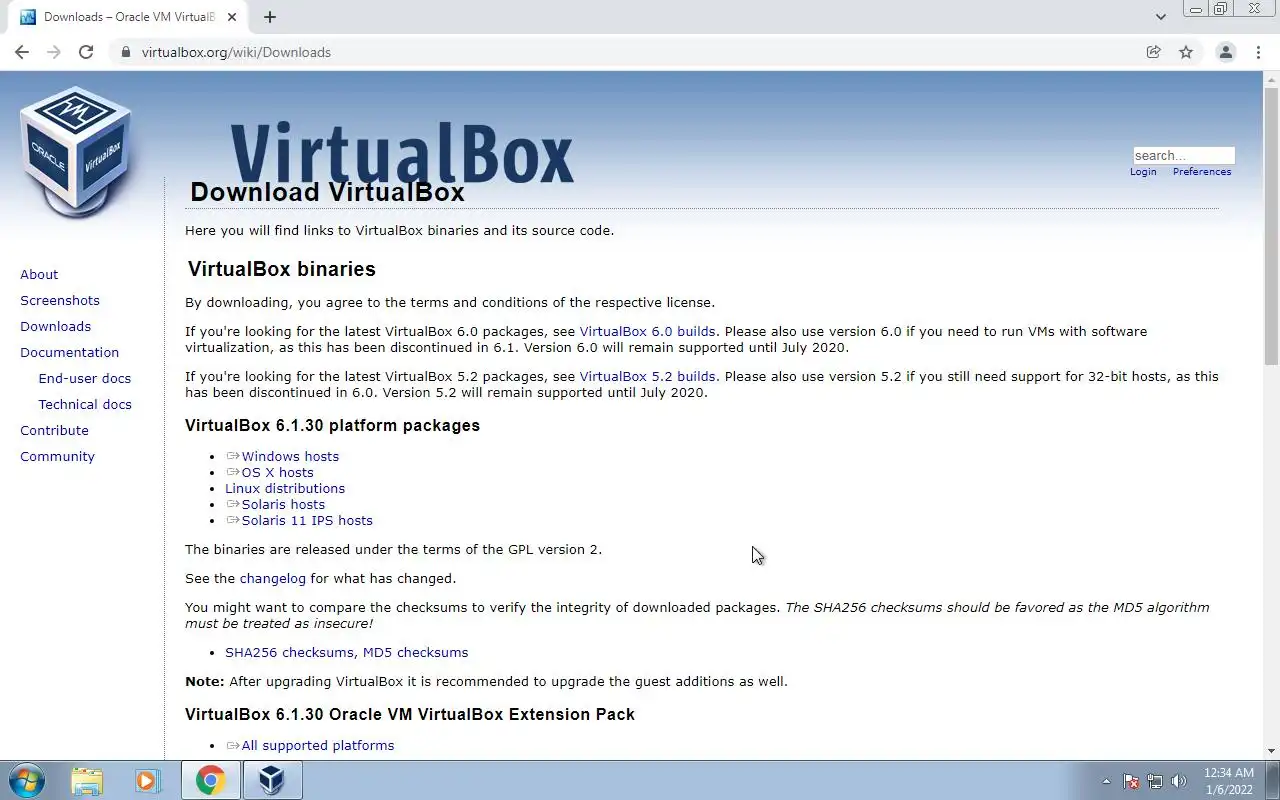Click the browser forward arrow
The height and width of the screenshot is (800, 1280).
(x=54, y=52)
